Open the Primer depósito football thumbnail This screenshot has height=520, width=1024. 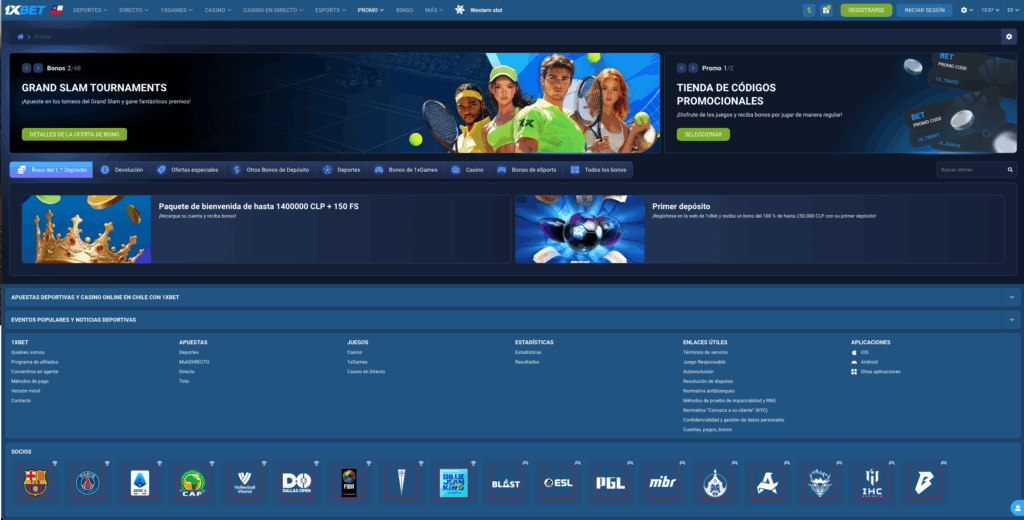pyautogui.click(x=580, y=229)
